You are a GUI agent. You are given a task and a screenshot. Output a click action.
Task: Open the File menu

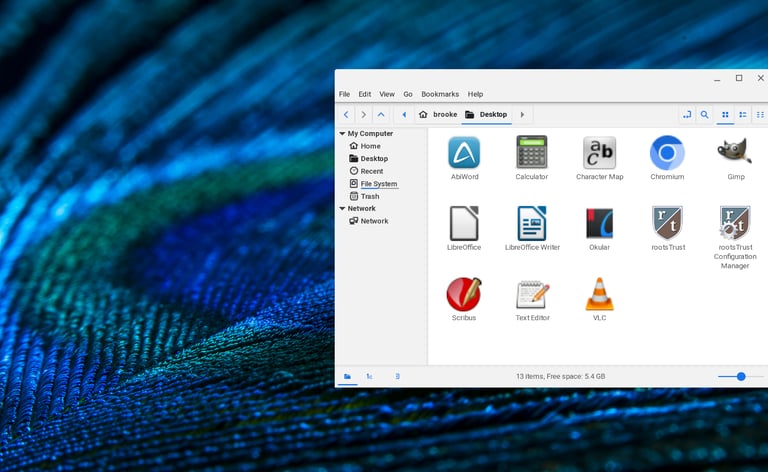[344, 94]
